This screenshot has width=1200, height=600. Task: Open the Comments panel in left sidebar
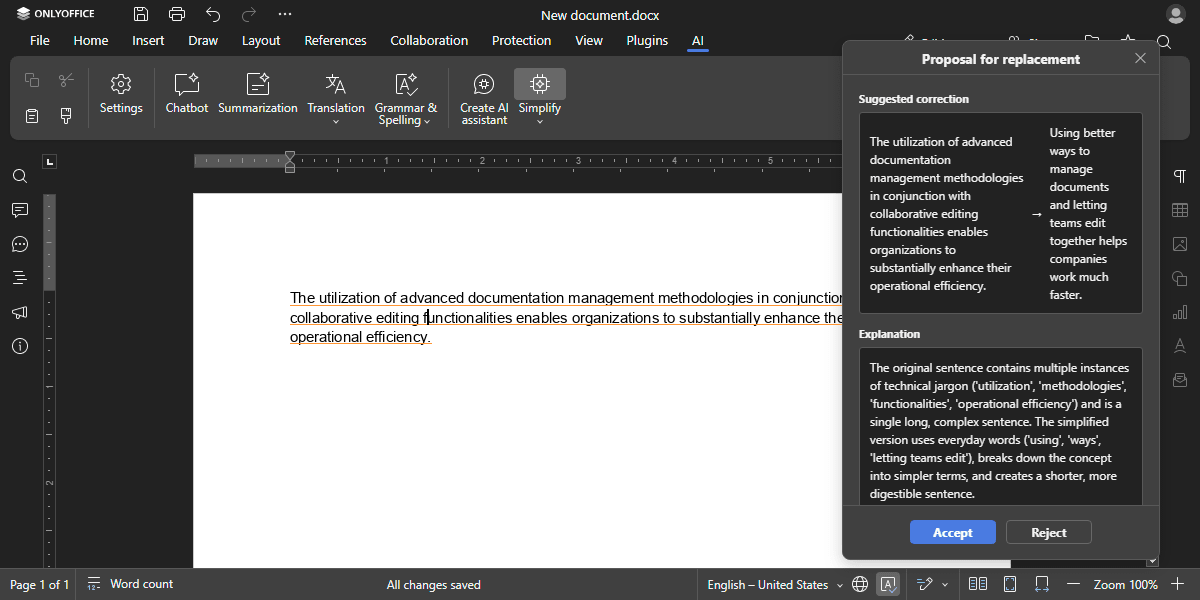[20, 210]
